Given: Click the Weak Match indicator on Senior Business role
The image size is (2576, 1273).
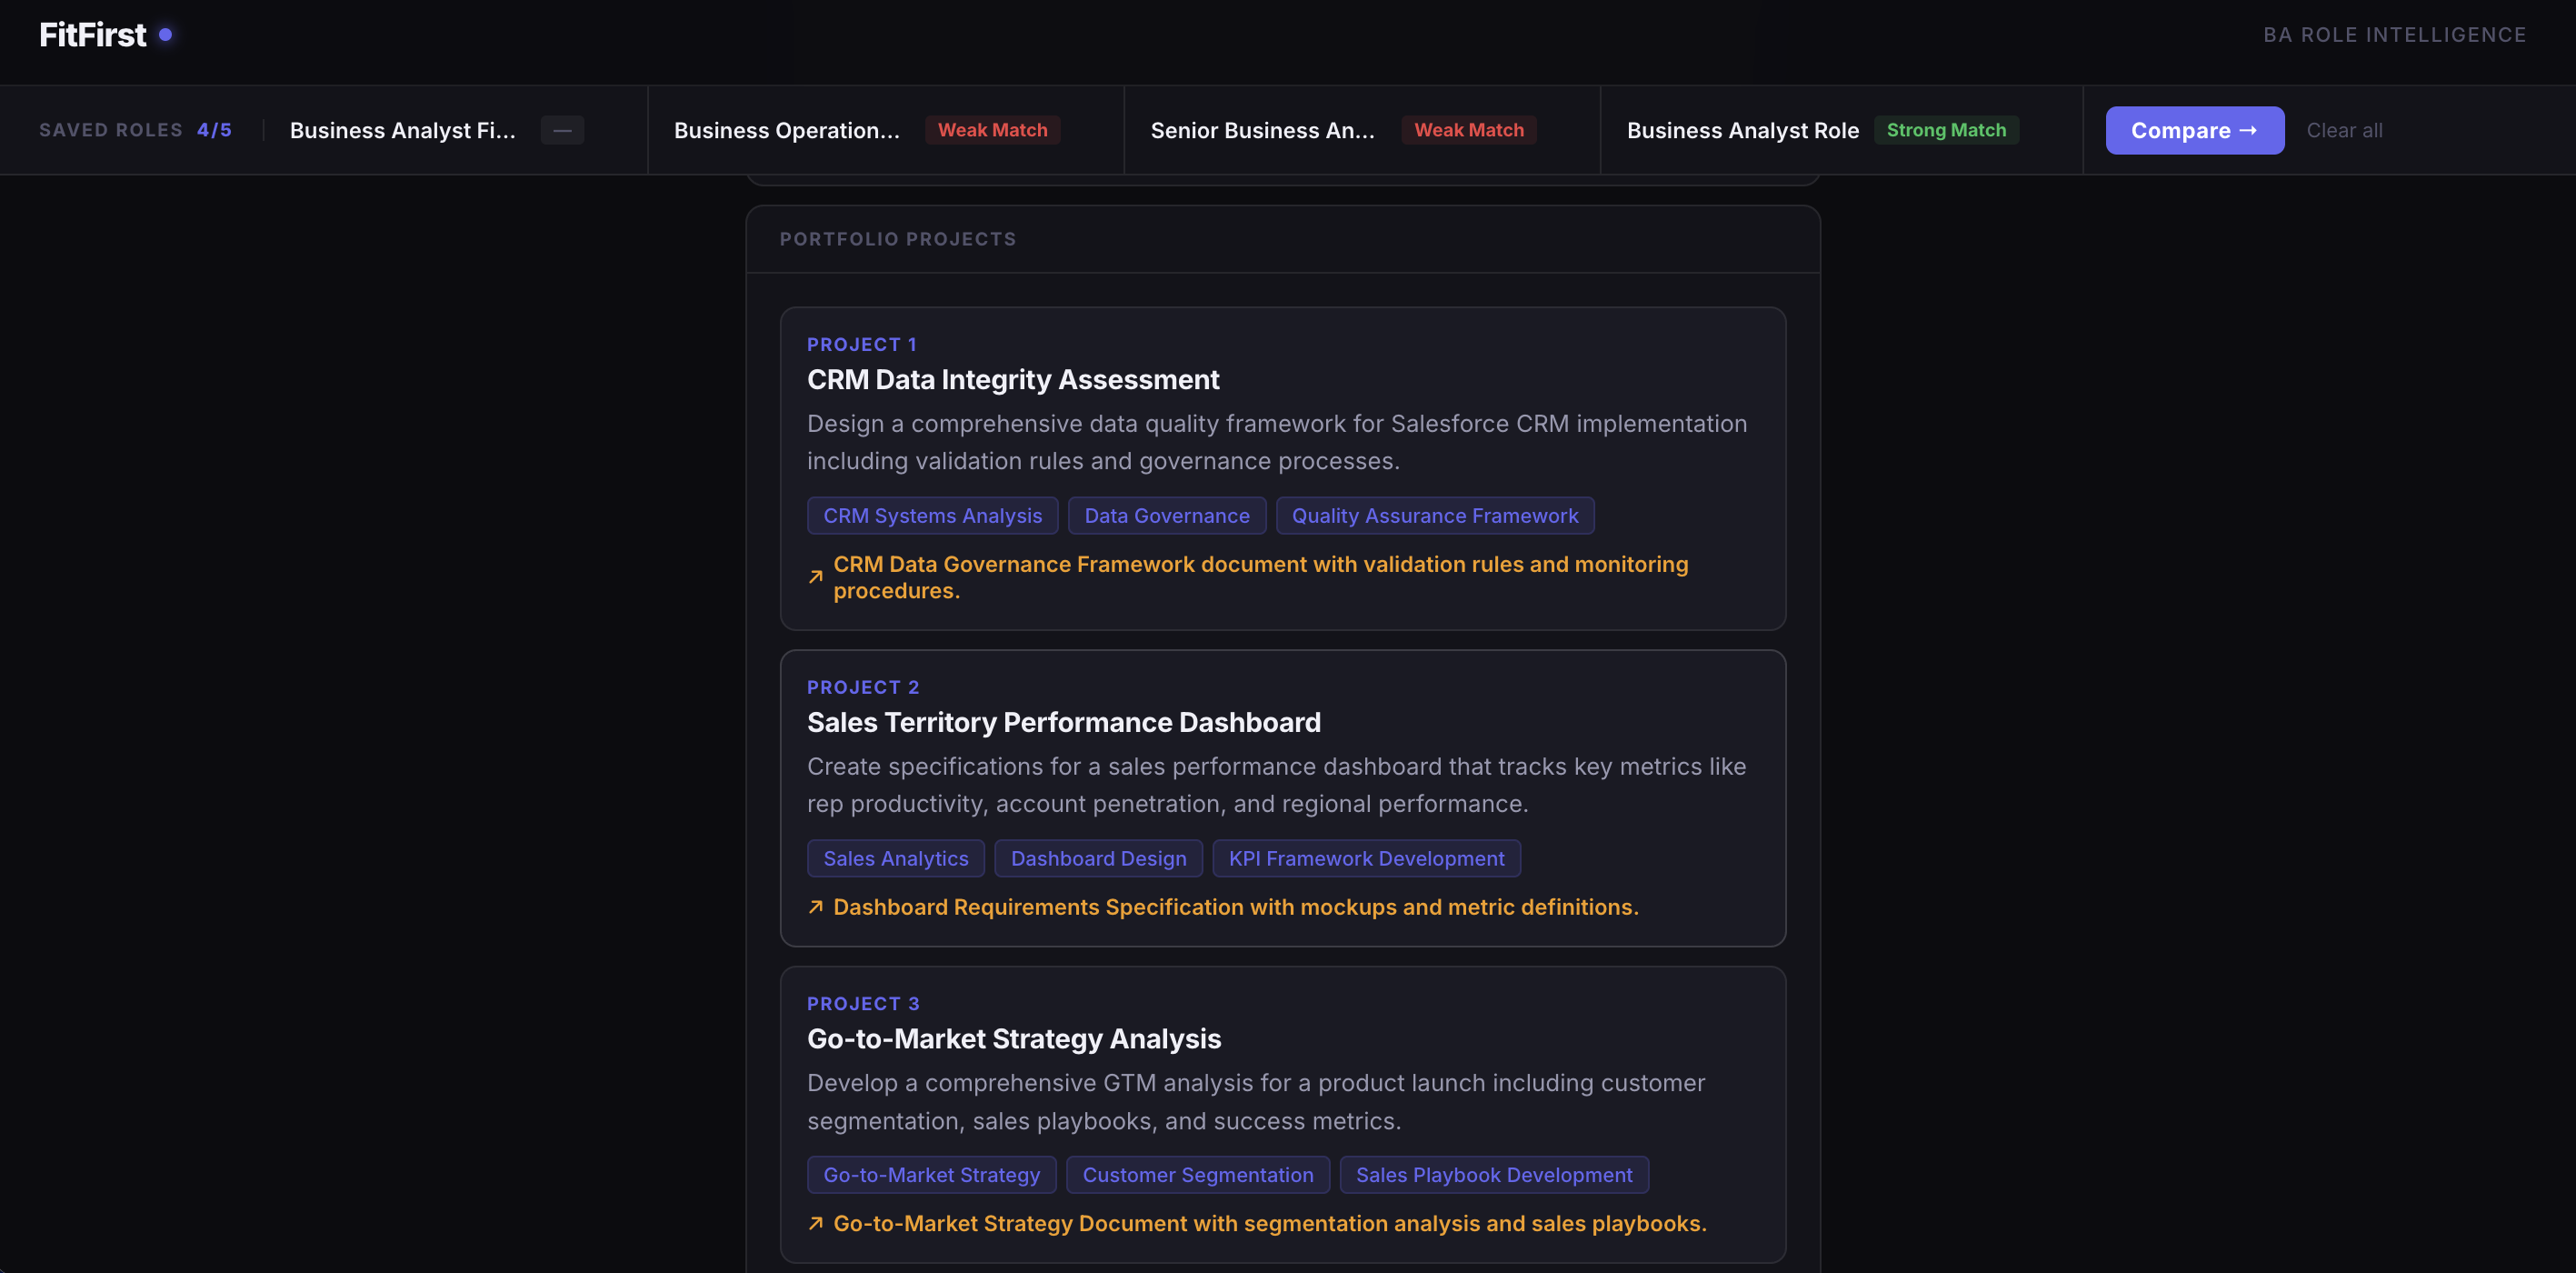Looking at the screenshot, I should coord(1468,130).
